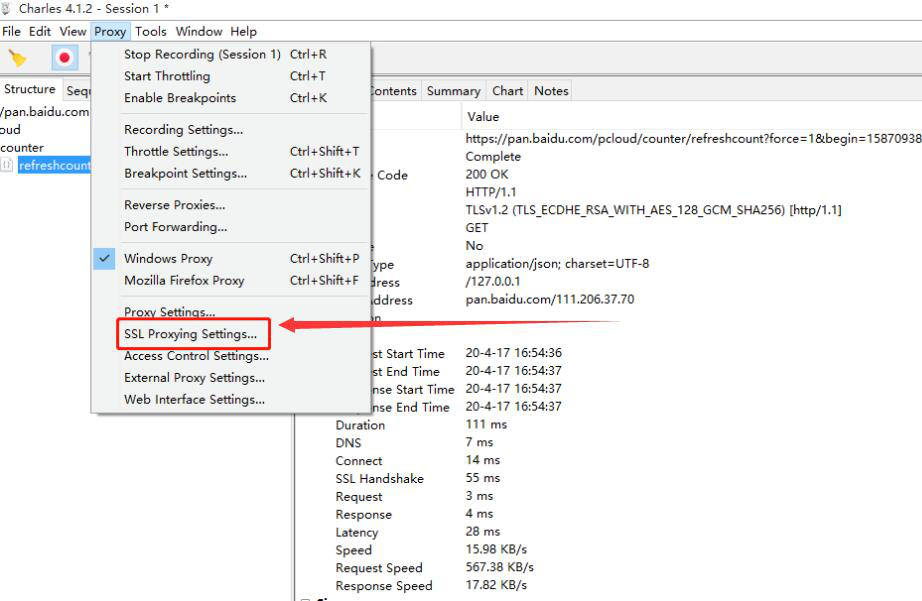Open the Edit menu
This screenshot has height=601, width=922.
39,31
